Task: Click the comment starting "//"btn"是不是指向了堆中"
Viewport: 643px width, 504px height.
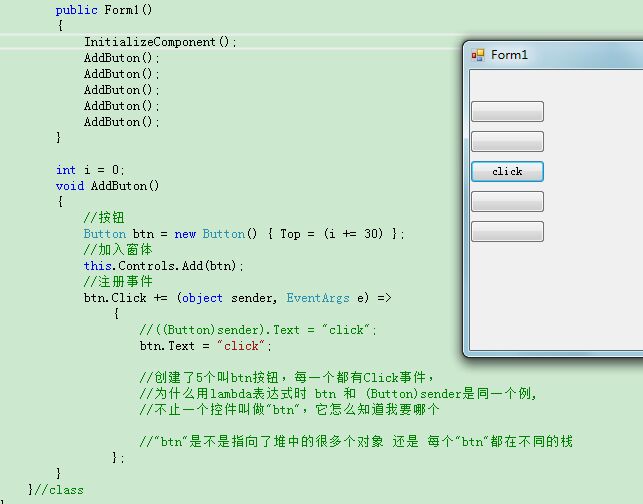Action: 356,441
